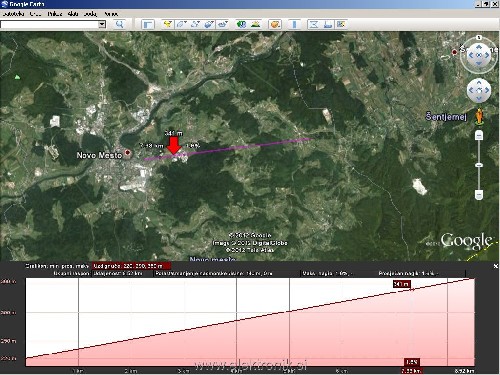
Task: Toggle sunlight across landscape button
Action: [256, 24]
